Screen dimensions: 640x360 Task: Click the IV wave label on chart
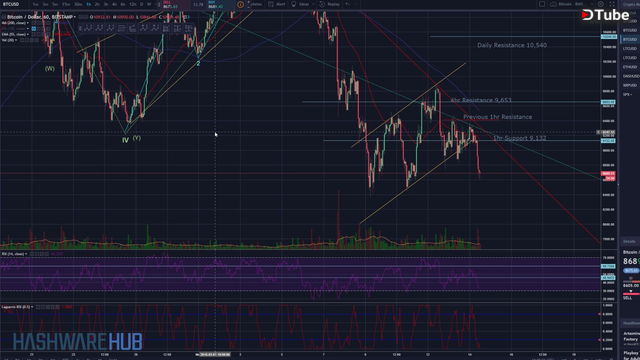[125, 140]
